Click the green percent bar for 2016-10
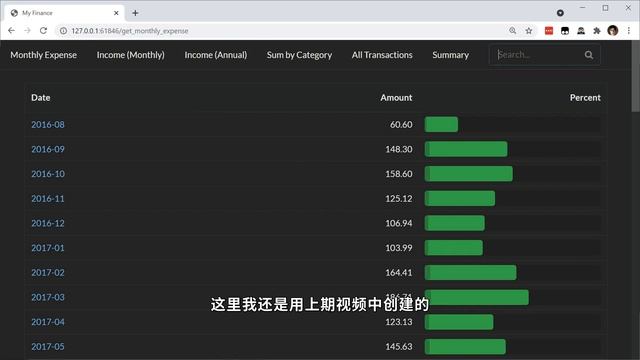 [x=469, y=174]
